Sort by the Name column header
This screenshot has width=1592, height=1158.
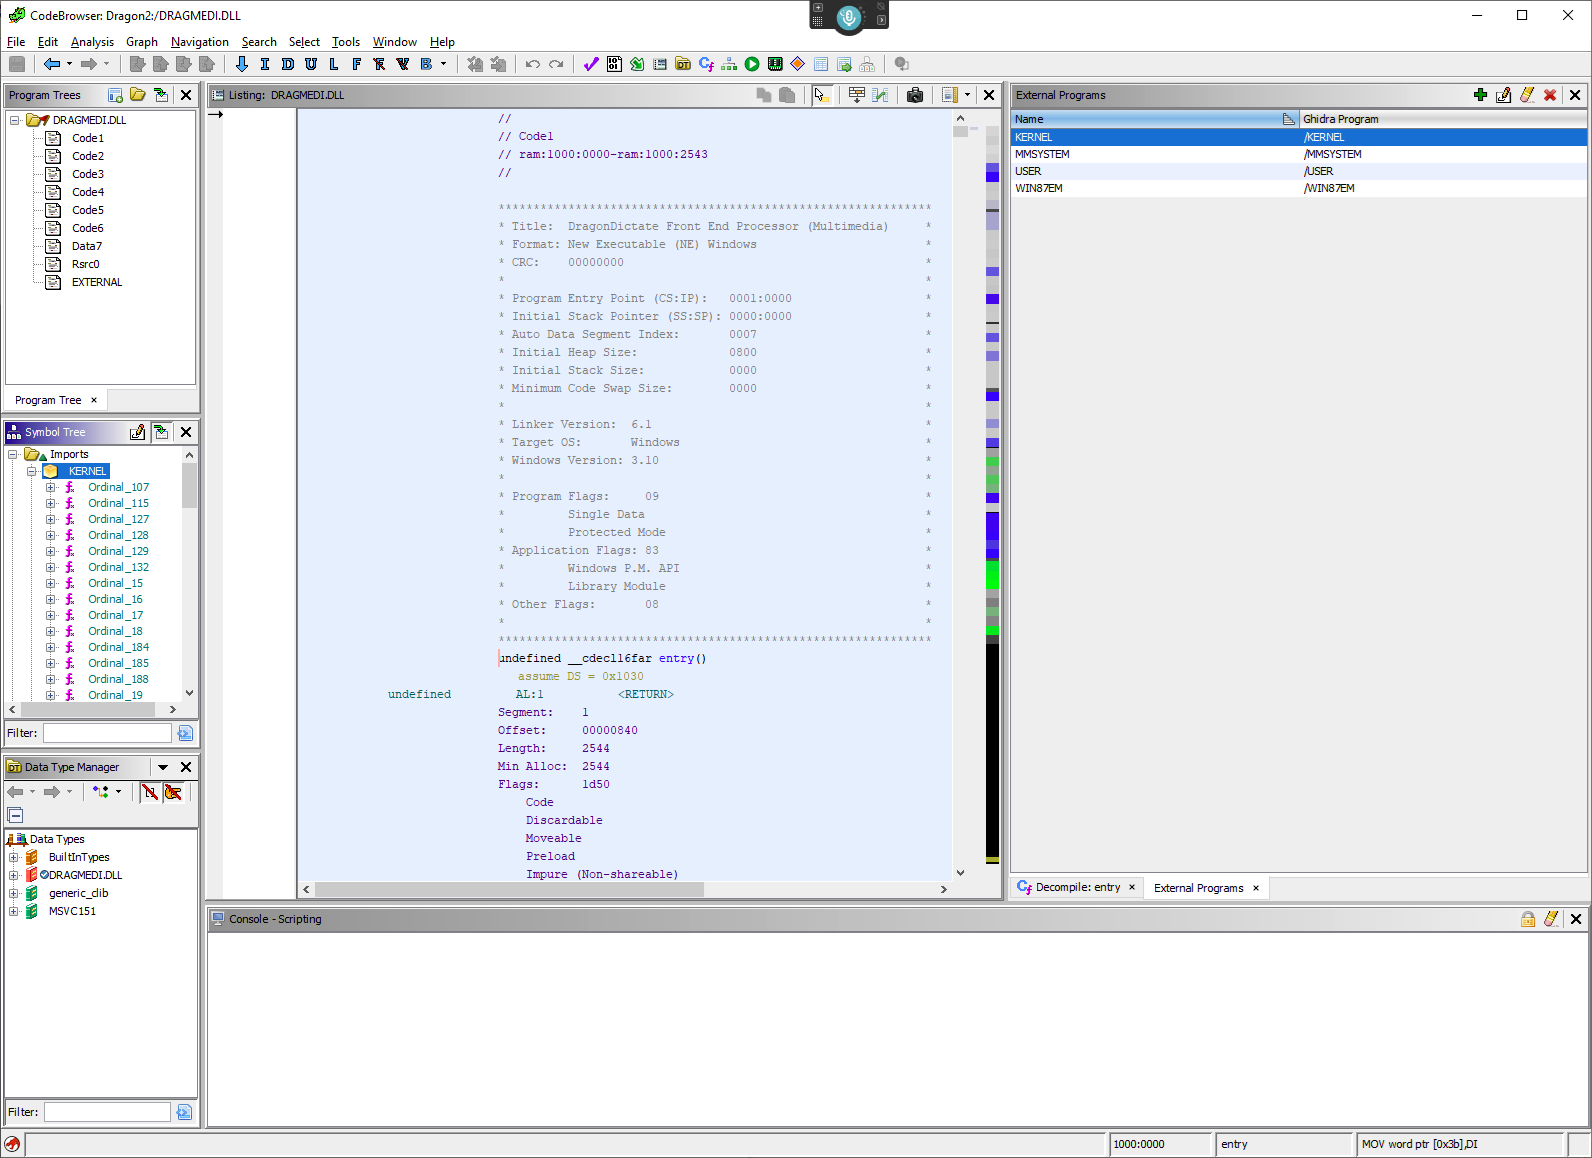tap(1154, 119)
